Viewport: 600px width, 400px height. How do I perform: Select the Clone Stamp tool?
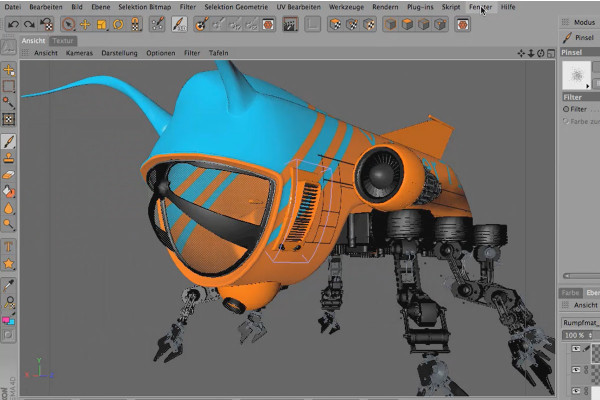tap(8, 158)
